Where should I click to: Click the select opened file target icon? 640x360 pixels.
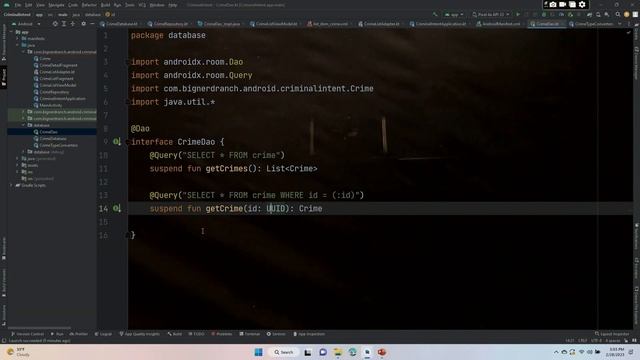[x=55, y=24]
